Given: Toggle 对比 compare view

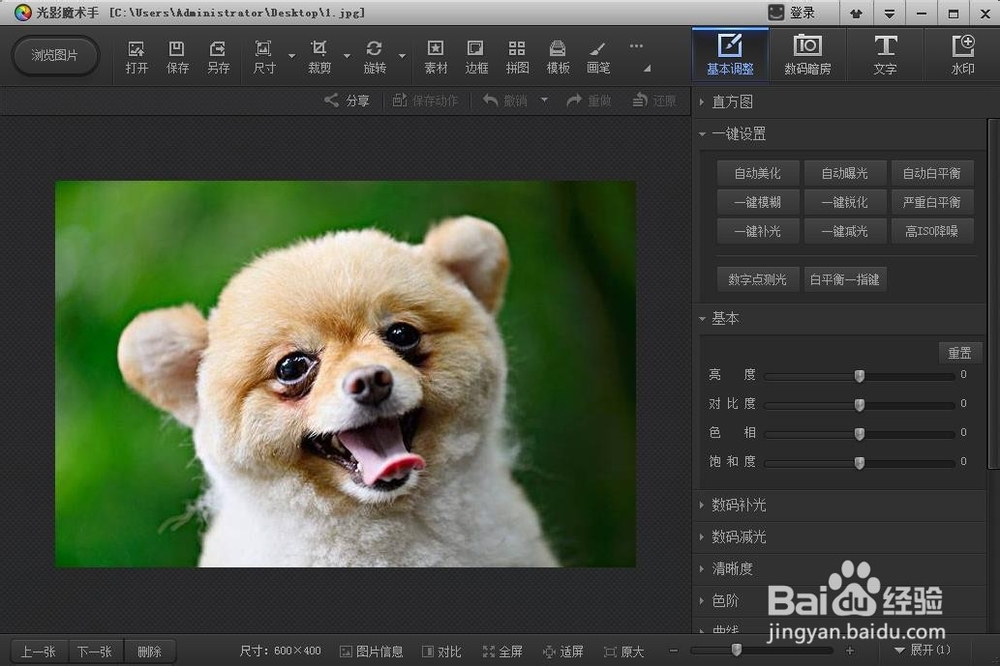Looking at the screenshot, I should click(441, 651).
